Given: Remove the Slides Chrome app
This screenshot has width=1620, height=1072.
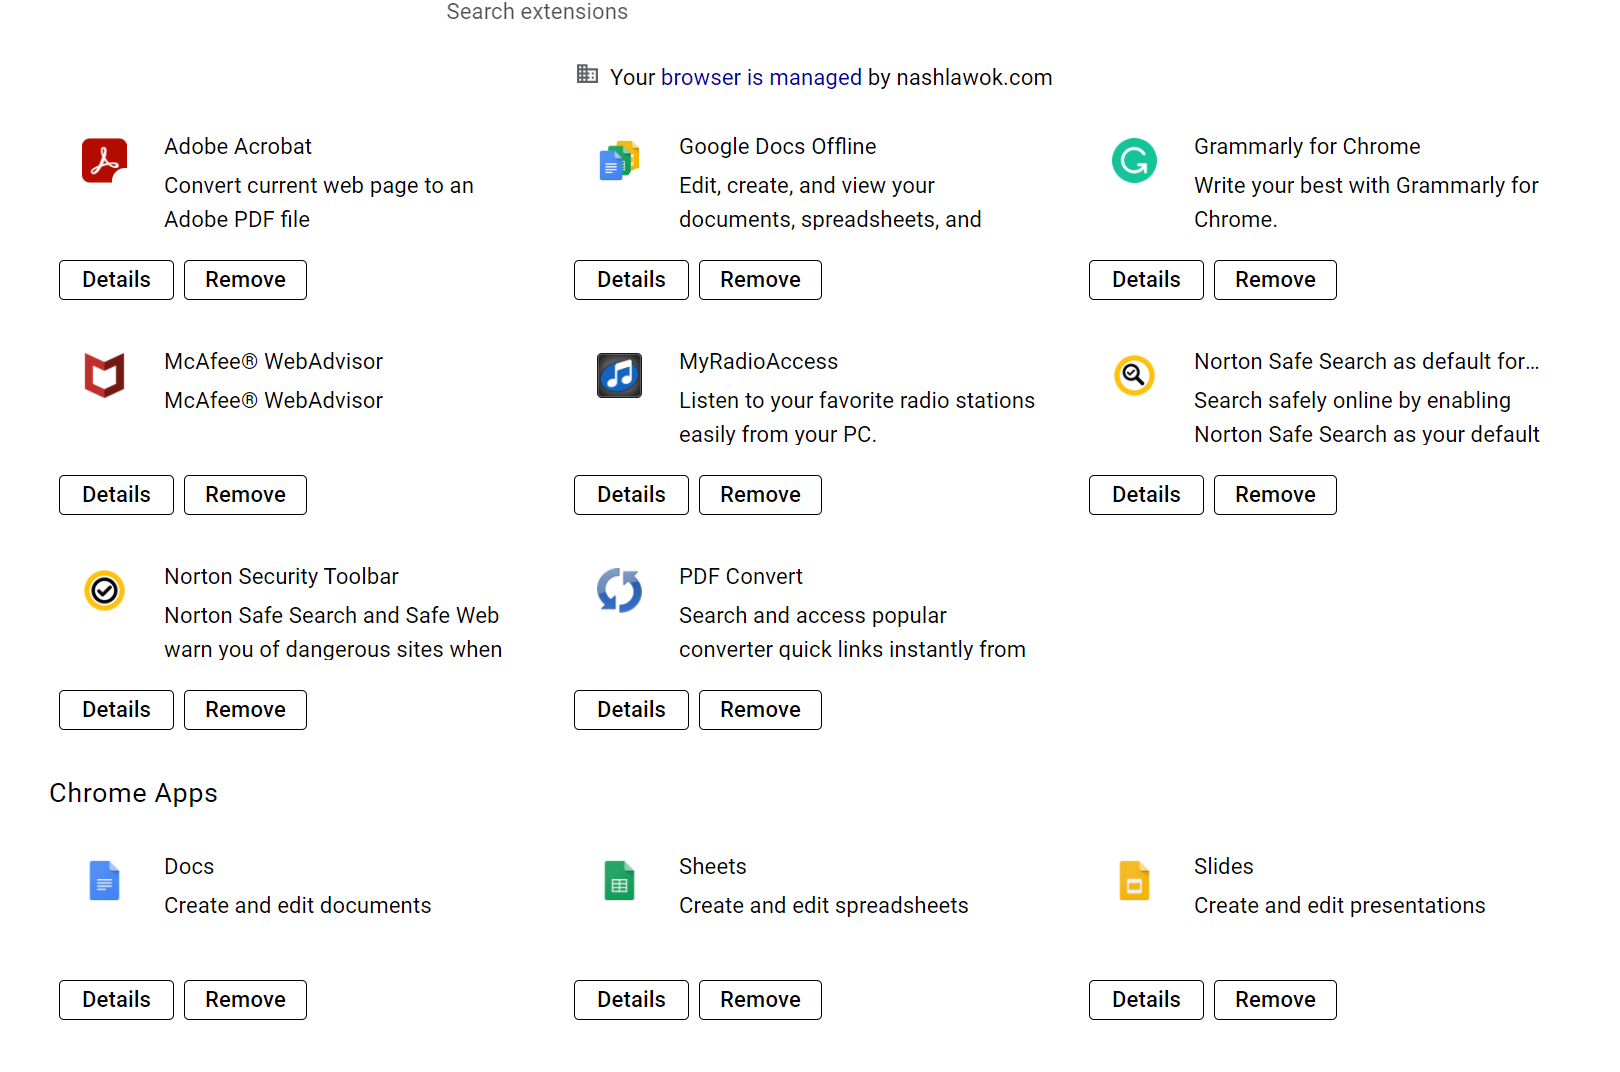Looking at the screenshot, I should (x=1275, y=1000).
